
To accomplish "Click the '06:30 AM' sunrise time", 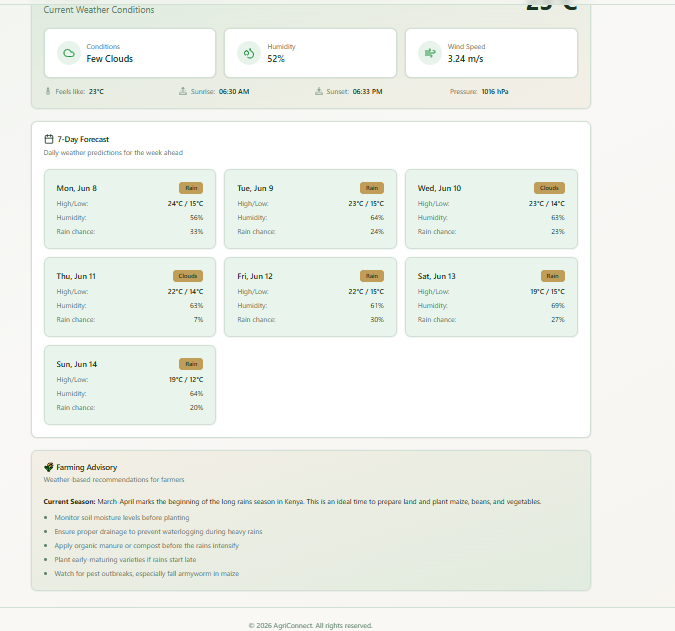I will point(234,91).
